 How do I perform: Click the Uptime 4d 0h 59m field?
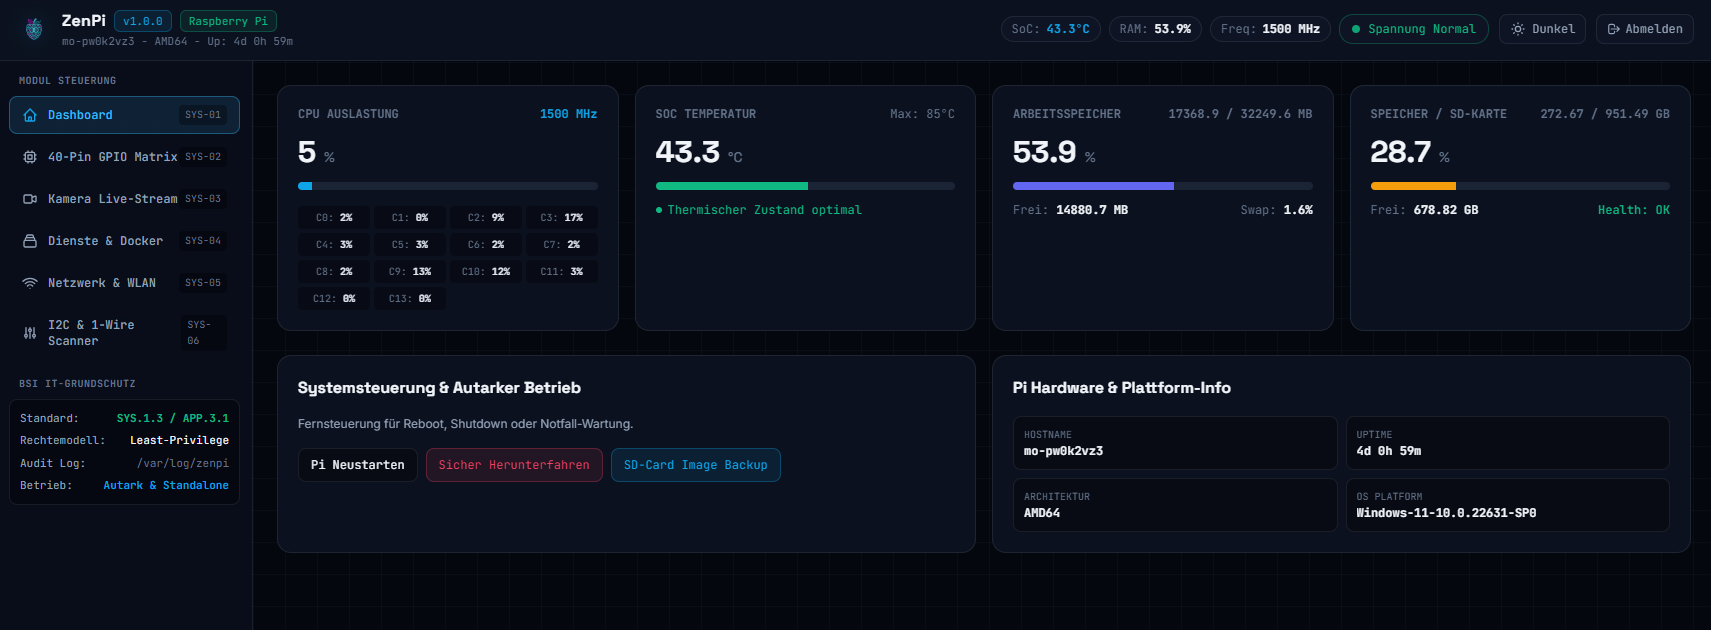1507,443
